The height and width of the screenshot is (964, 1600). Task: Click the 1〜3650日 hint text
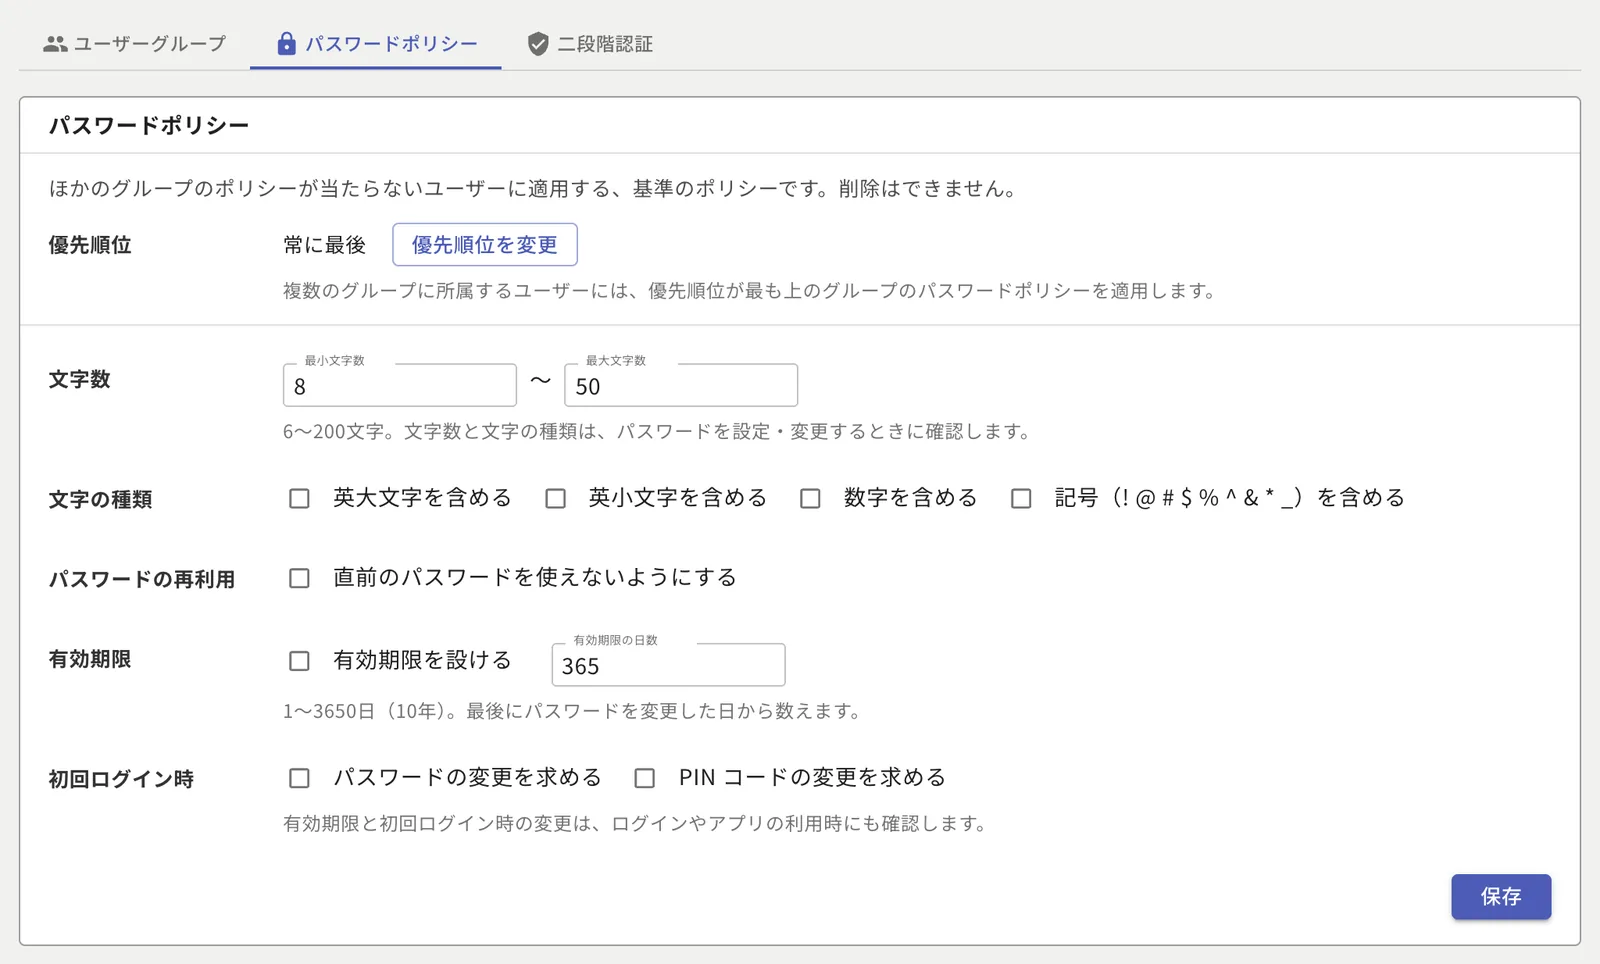click(572, 712)
